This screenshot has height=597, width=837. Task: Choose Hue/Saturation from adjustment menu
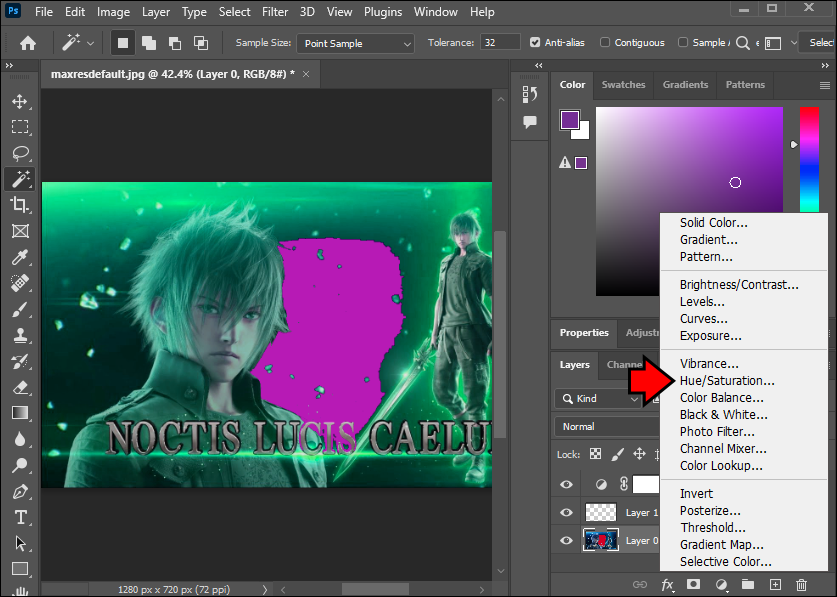point(727,381)
